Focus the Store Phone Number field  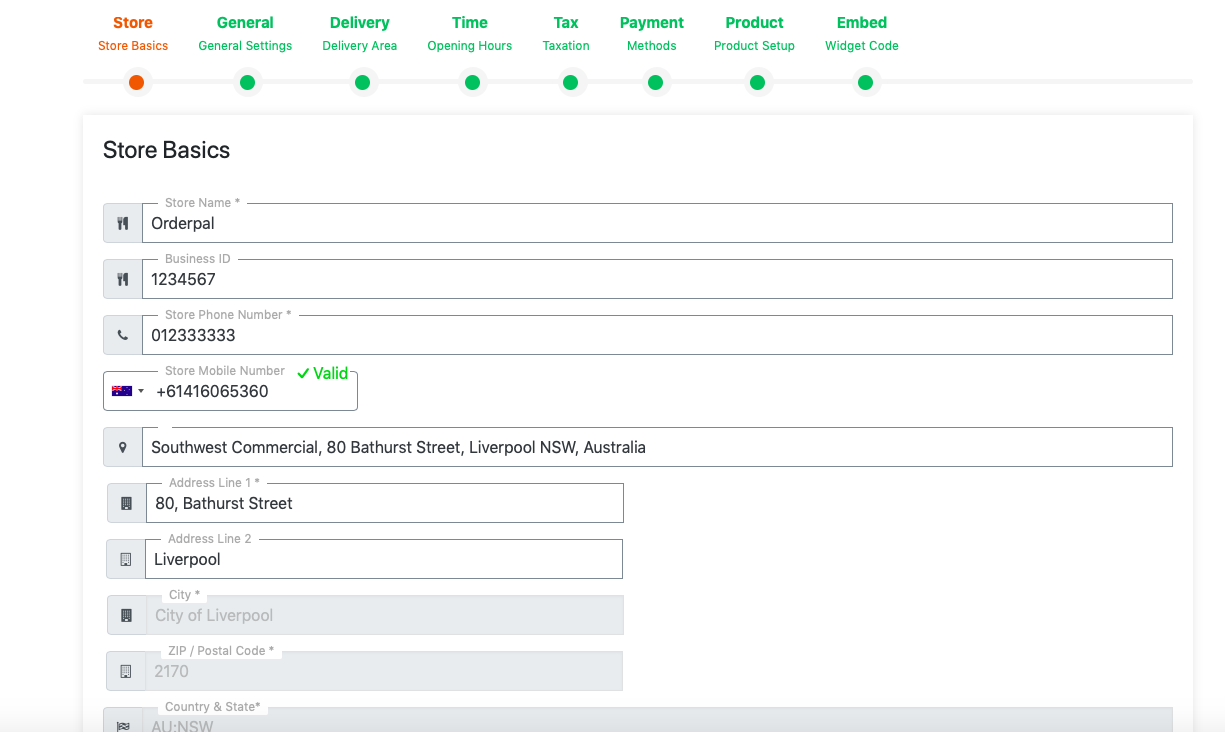tap(658, 335)
